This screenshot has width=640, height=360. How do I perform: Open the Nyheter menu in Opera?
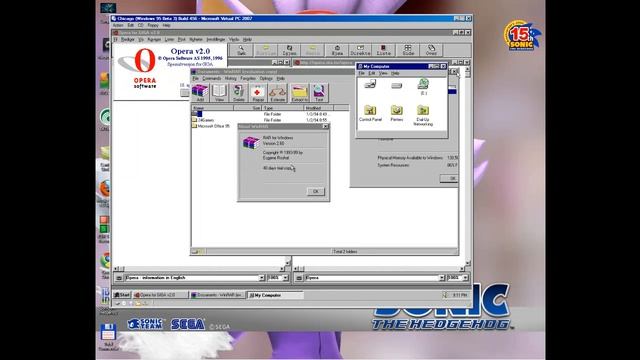[196, 39]
